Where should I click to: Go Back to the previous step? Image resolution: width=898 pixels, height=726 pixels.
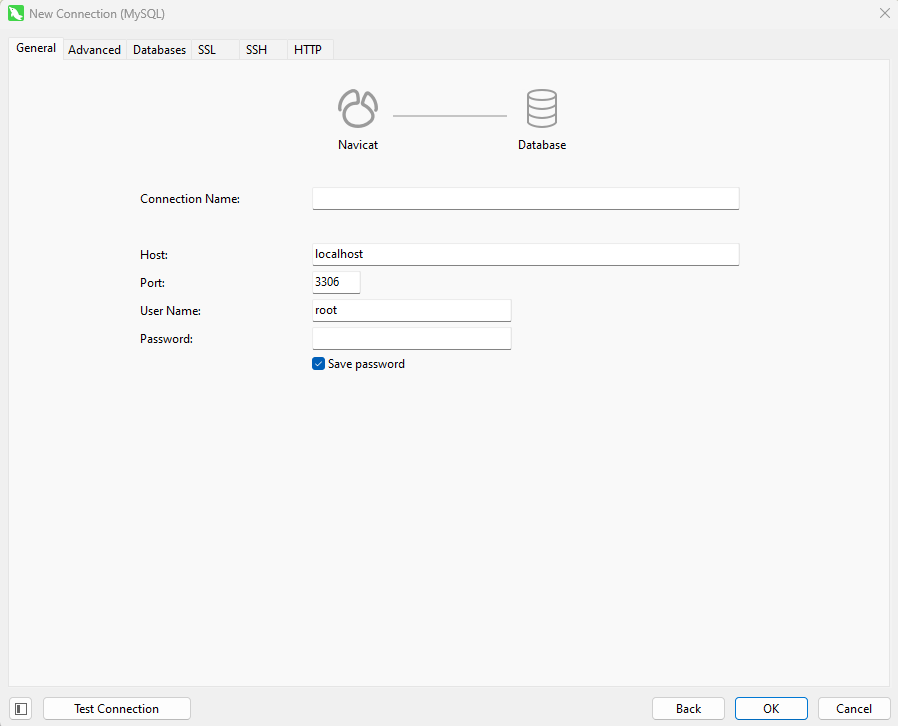688,709
